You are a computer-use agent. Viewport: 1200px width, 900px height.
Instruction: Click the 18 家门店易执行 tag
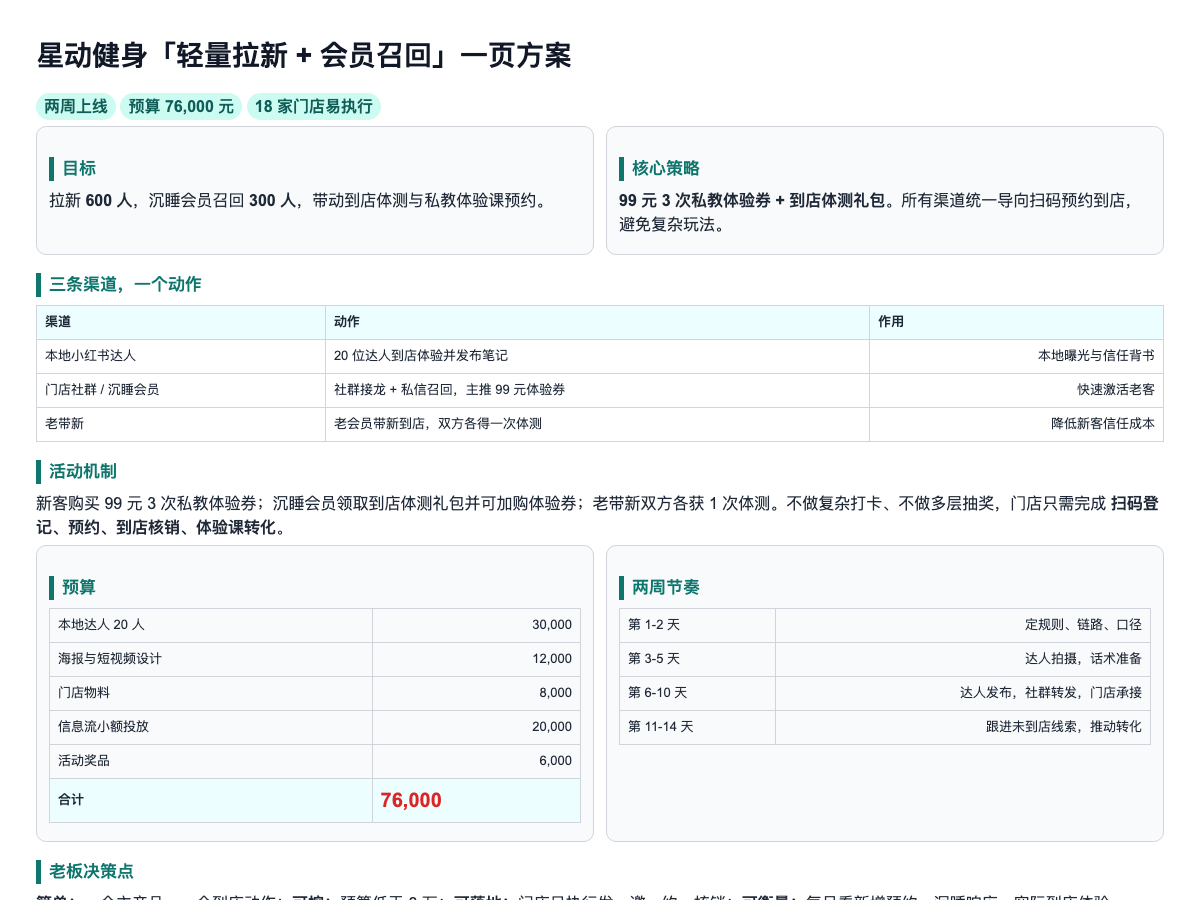(x=314, y=107)
